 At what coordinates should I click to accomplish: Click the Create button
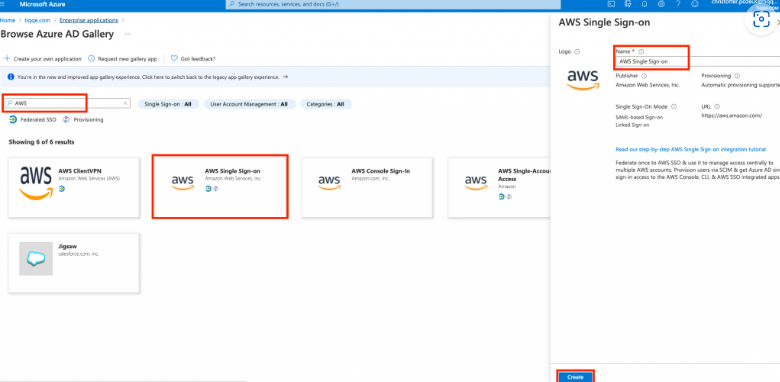click(x=575, y=377)
